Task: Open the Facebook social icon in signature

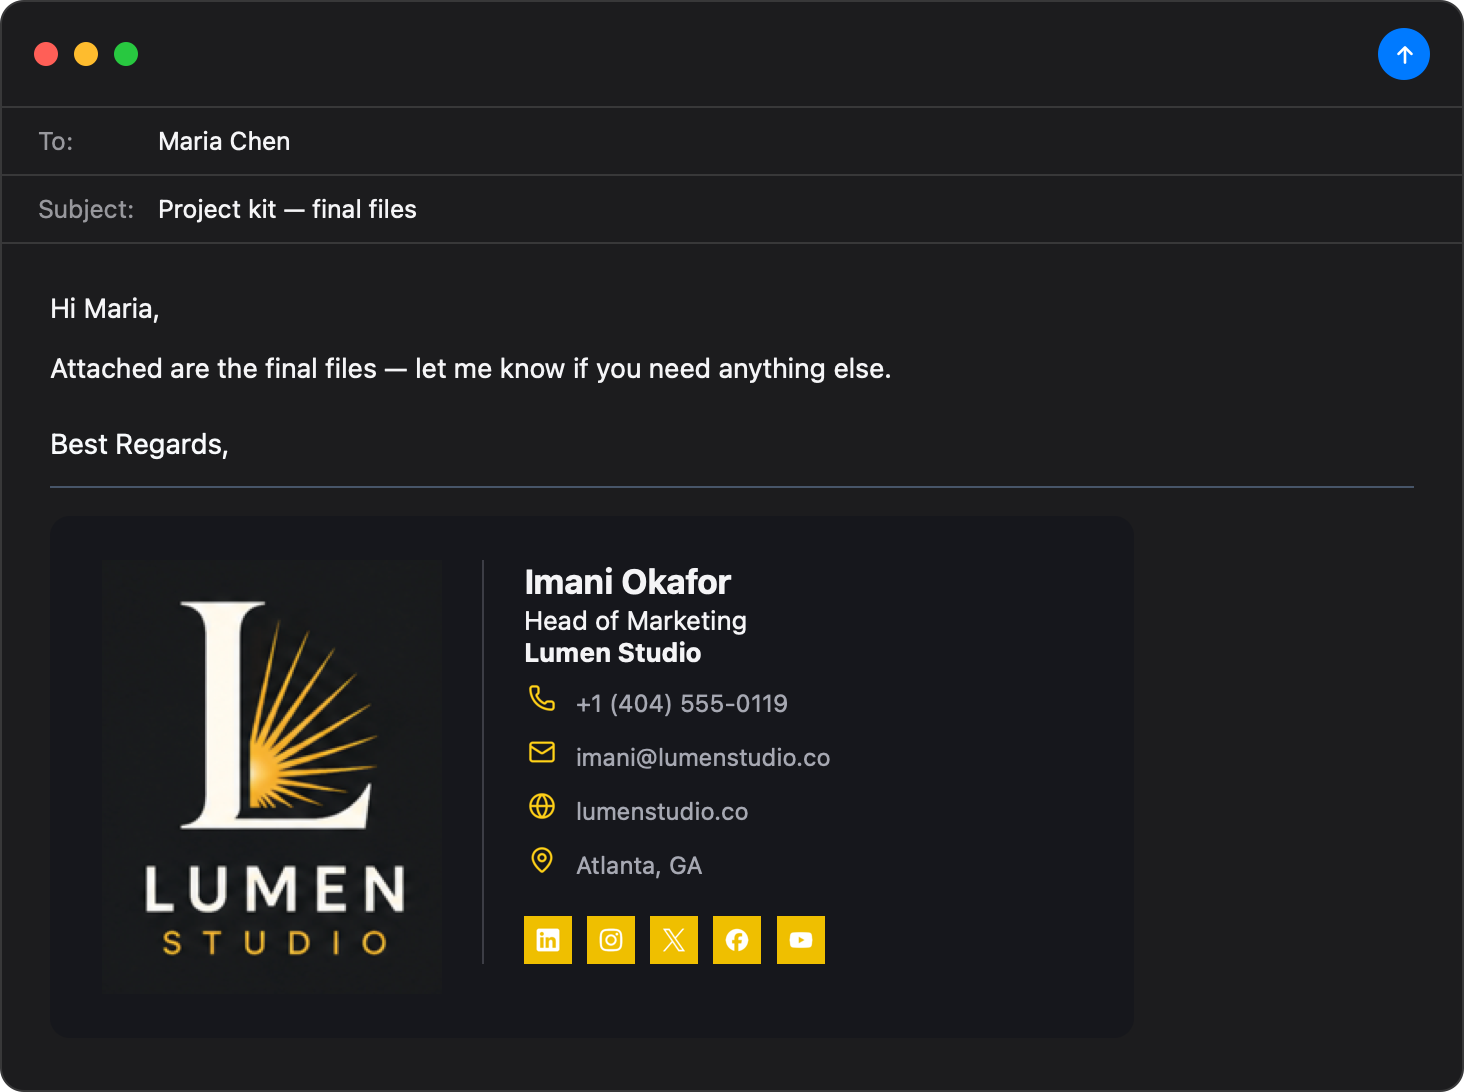Action: (x=737, y=940)
